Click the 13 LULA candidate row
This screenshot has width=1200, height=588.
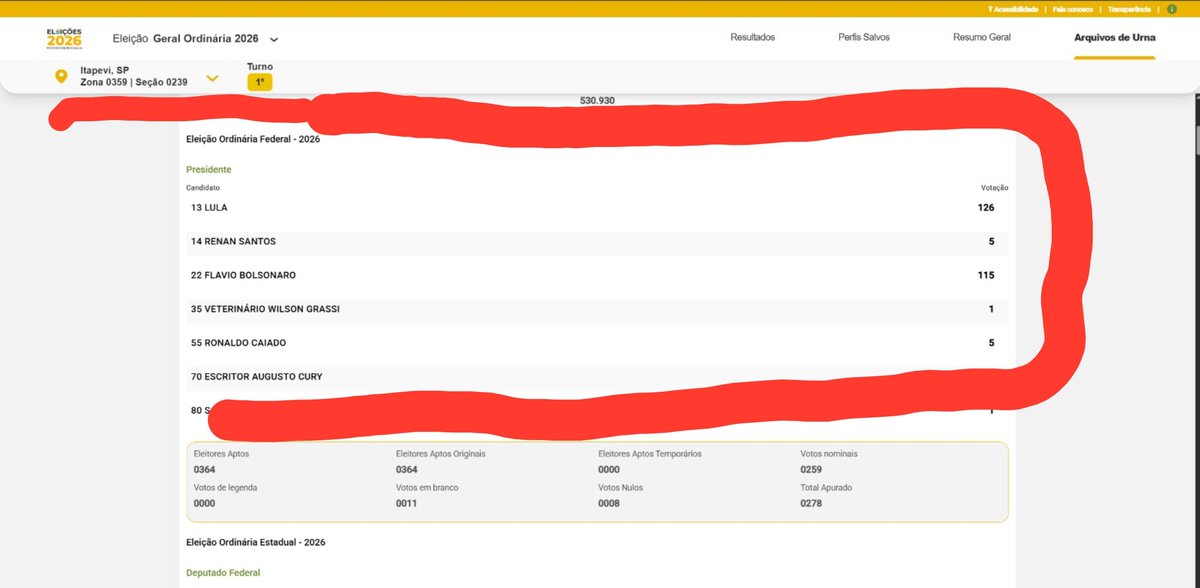coord(597,208)
